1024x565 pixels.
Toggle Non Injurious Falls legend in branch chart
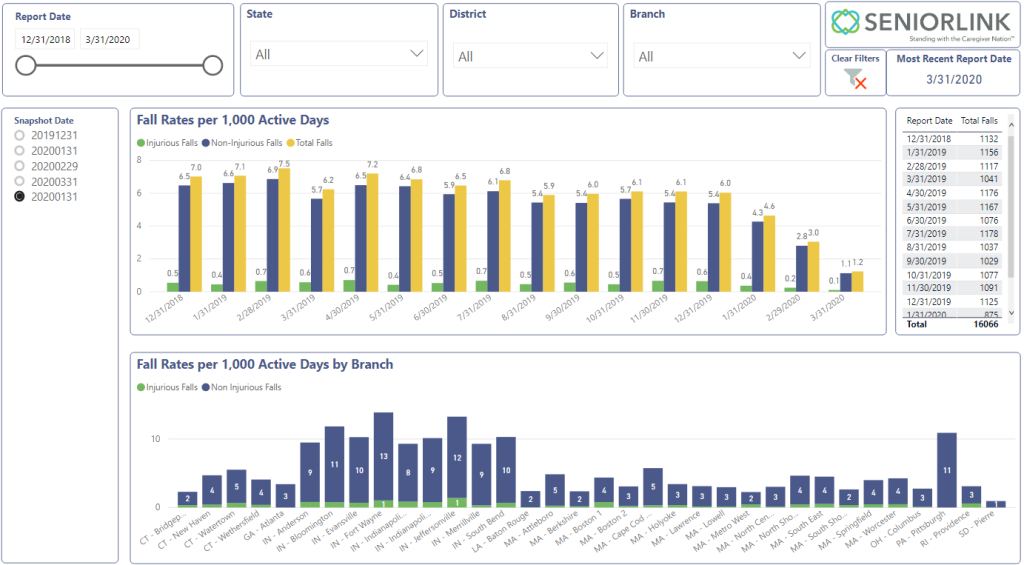242,387
